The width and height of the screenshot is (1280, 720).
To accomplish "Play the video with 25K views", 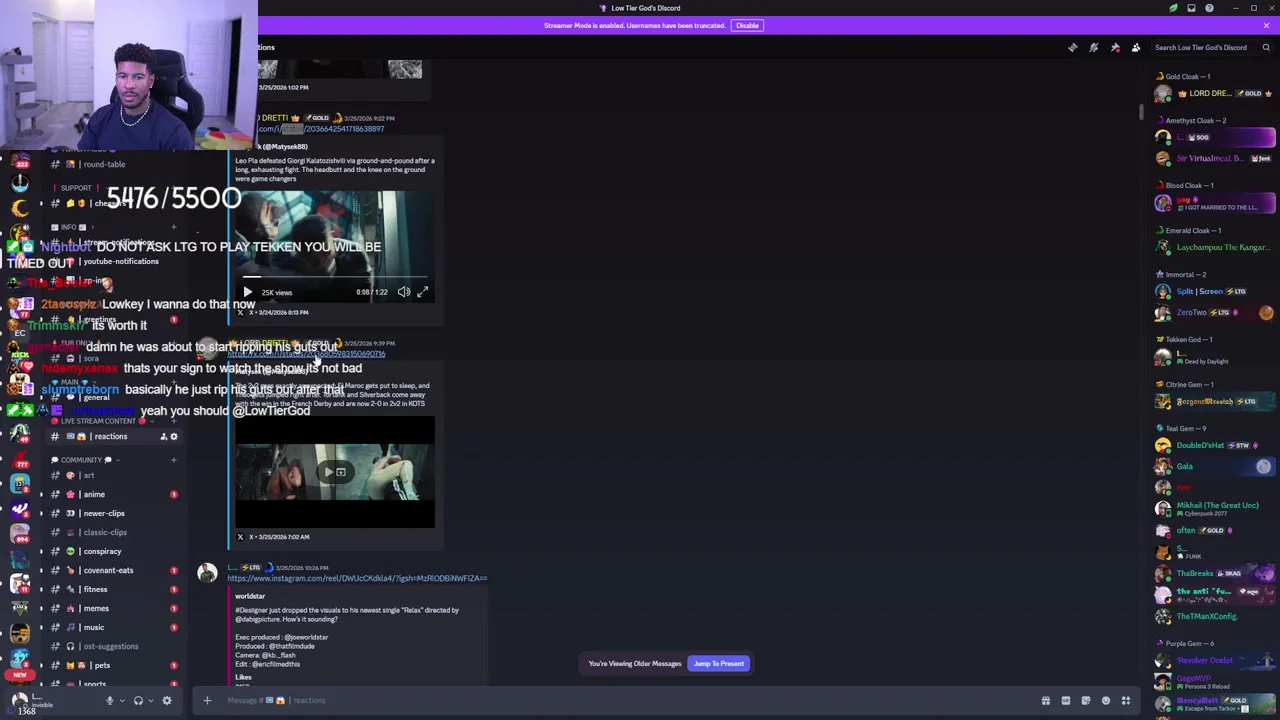I will click(x=248, y=292).
